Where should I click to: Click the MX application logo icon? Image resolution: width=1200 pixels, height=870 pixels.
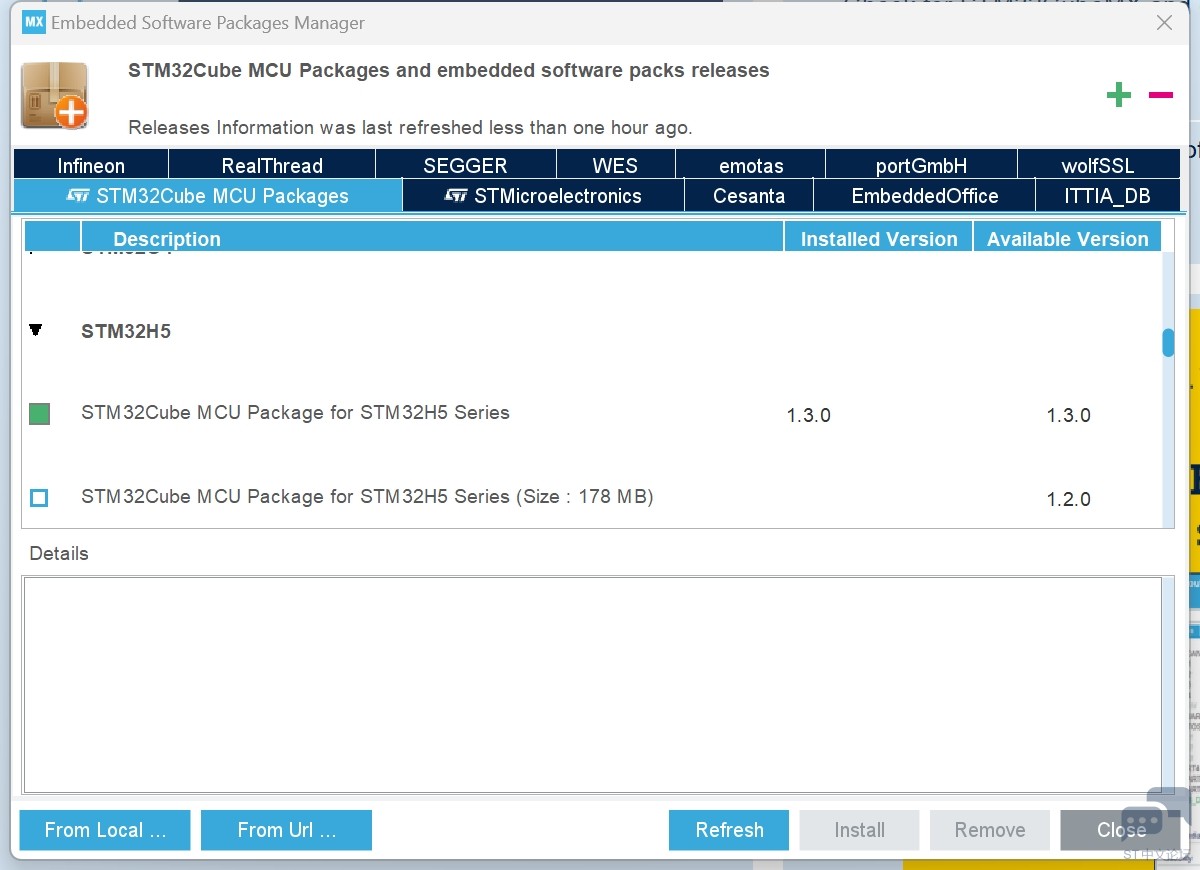pos(34,22)
